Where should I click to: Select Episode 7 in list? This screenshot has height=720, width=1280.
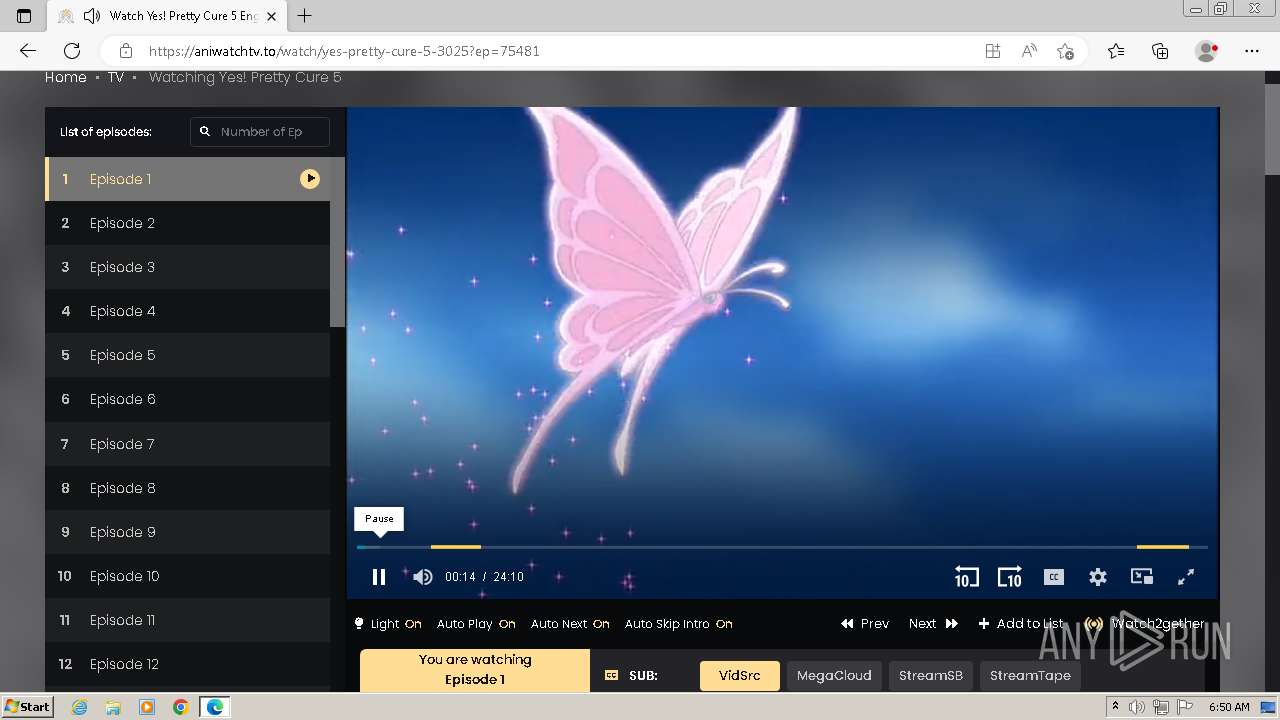click(x=188, y=444)
